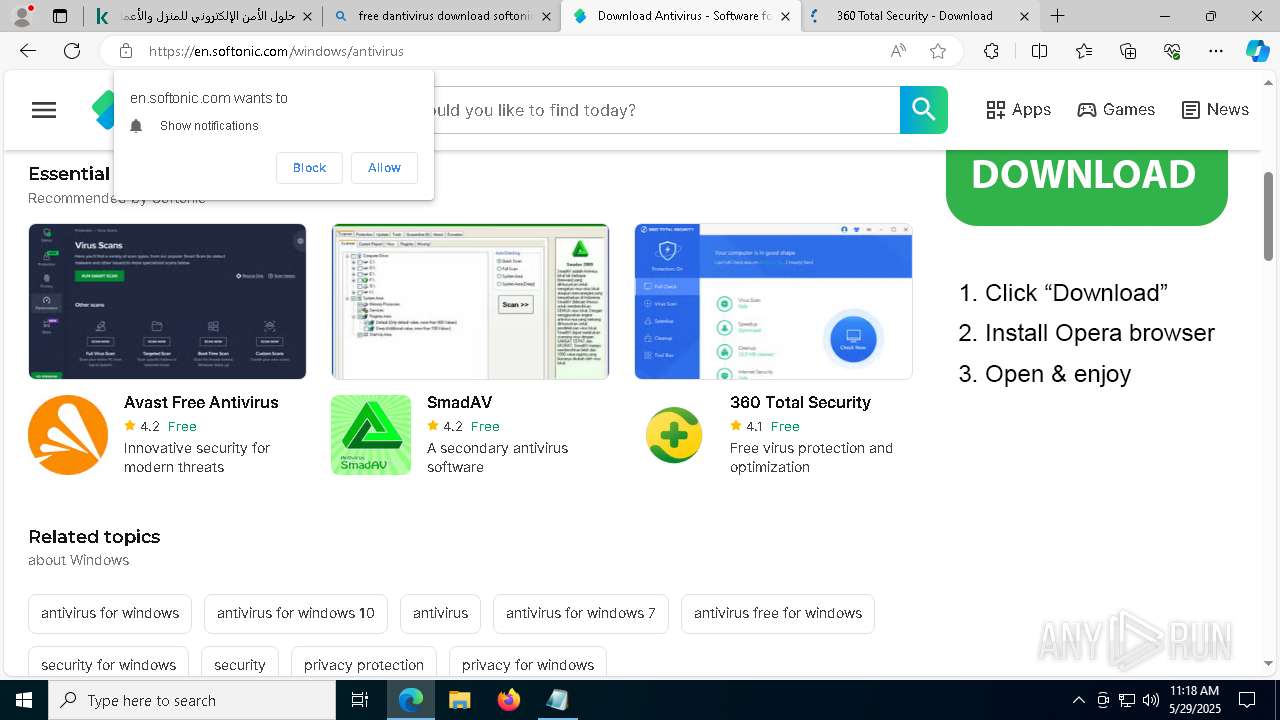Click the green DOWNLOAD ad button
The height and width of the screenshot is (720, 1280).
(1087, 187)
